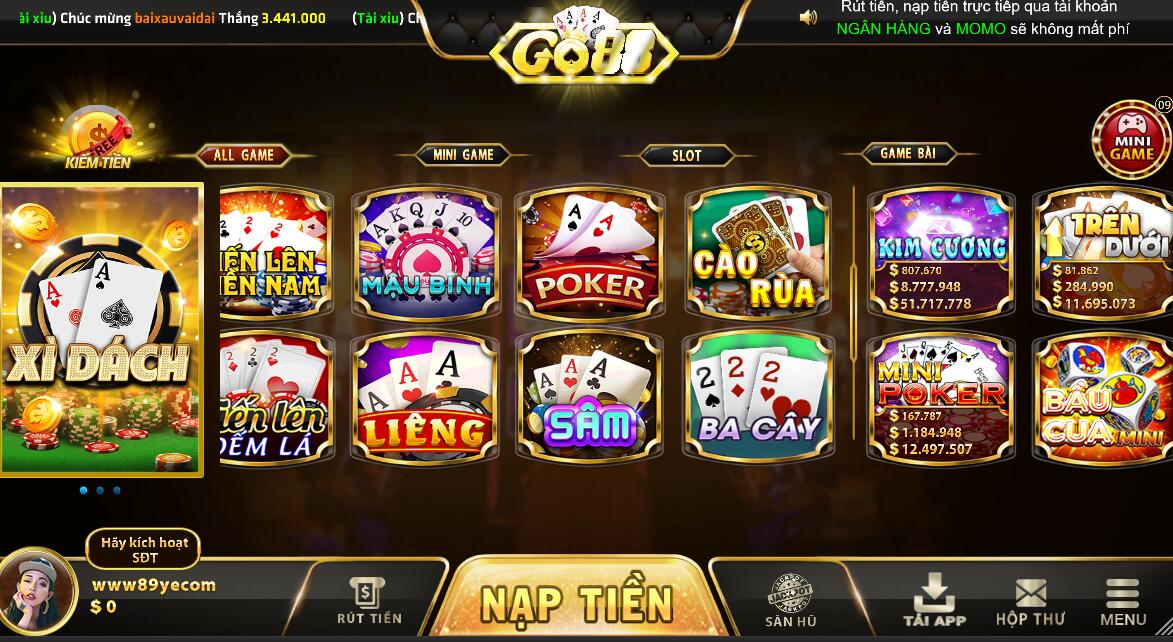Expand the Menu hamburger
The height and width of the screenshot is (642, 1173).
coord(1122,602)
